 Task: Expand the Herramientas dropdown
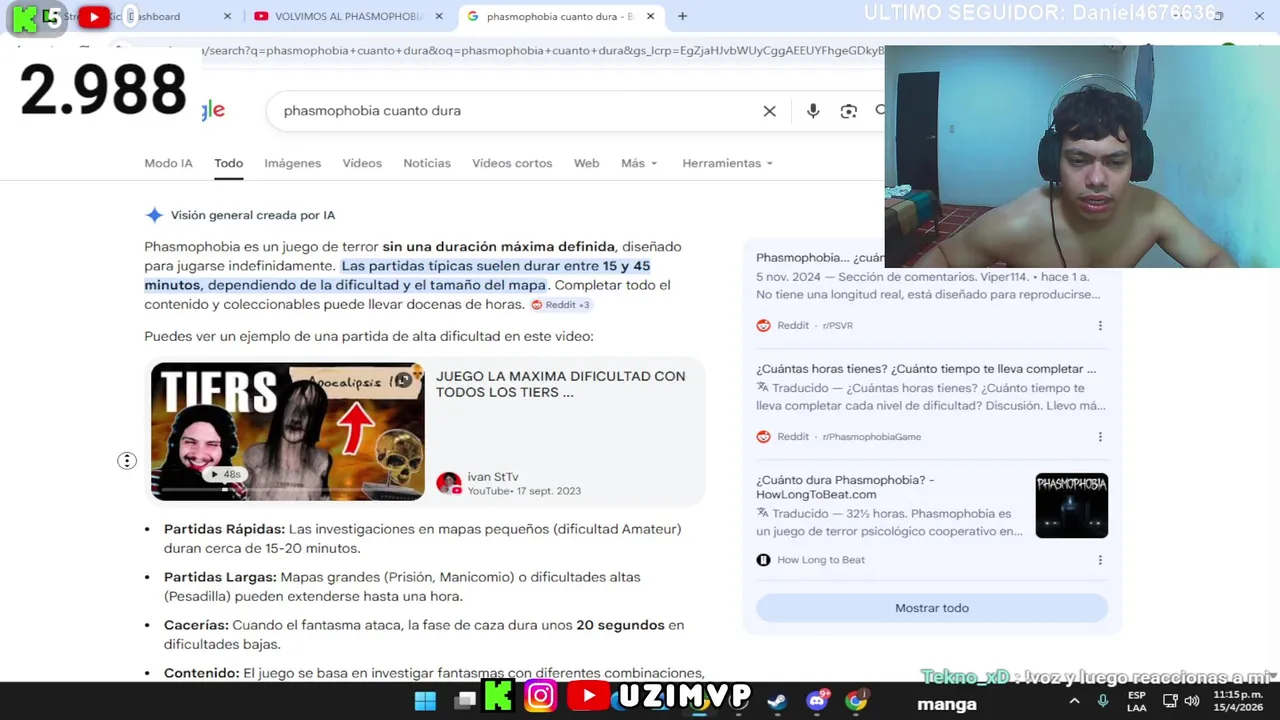click(x=728, y=163)
